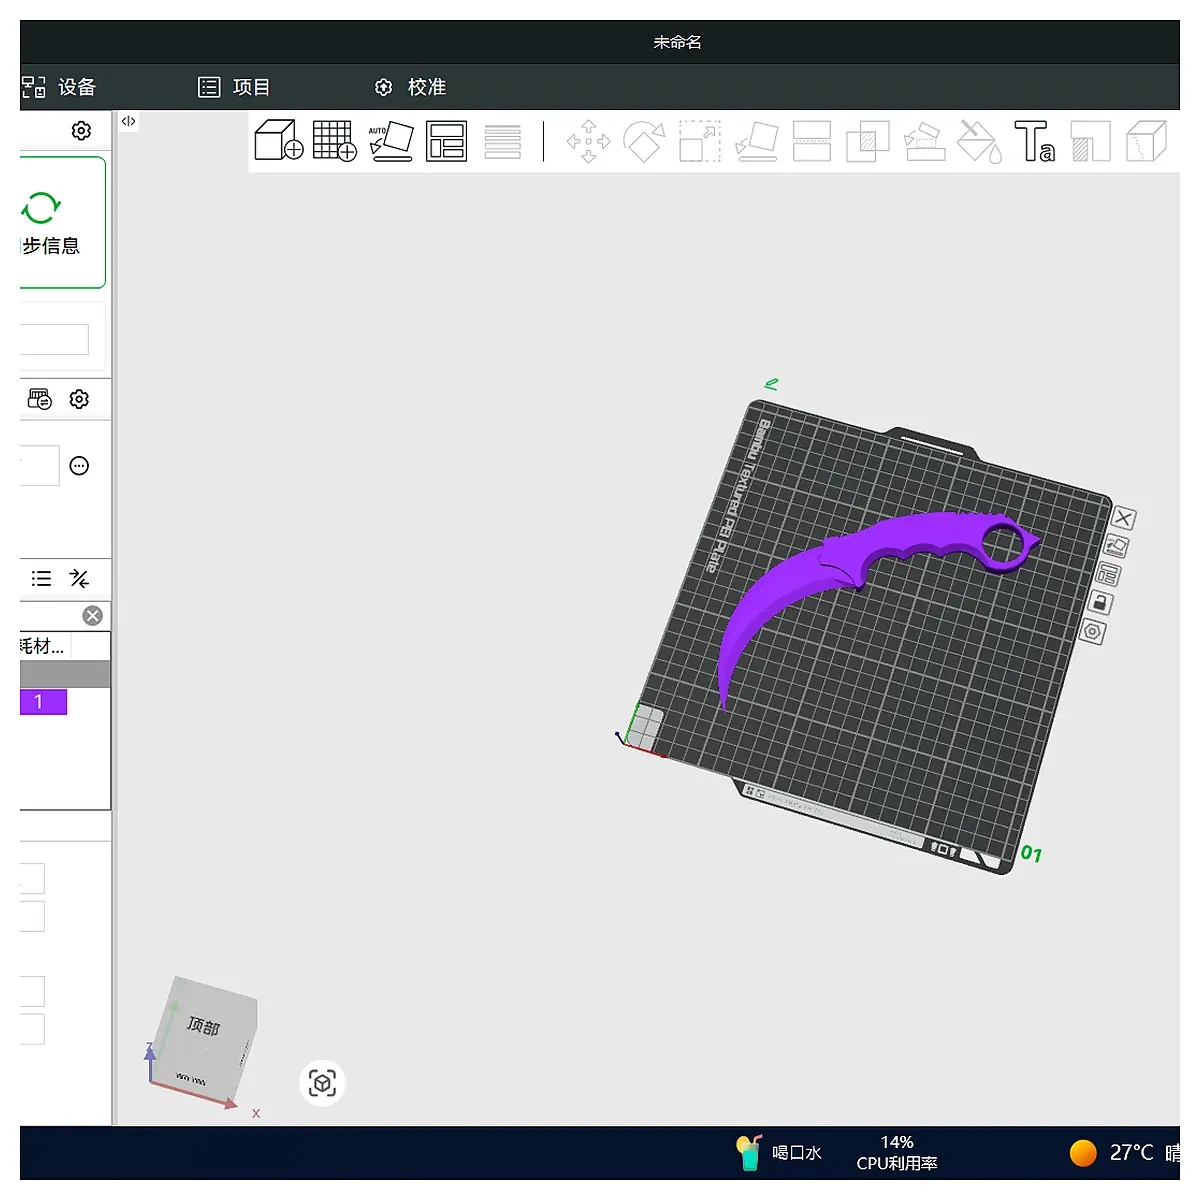The width and height of the screenshot is (1200, 1200).
Task: Edit the plate name pencil icon
Action: [x=771, y=384]
